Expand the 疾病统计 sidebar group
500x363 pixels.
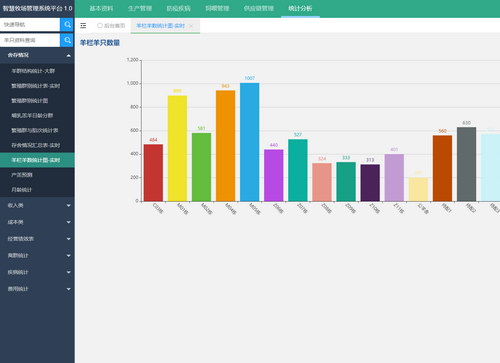point(37,272)
